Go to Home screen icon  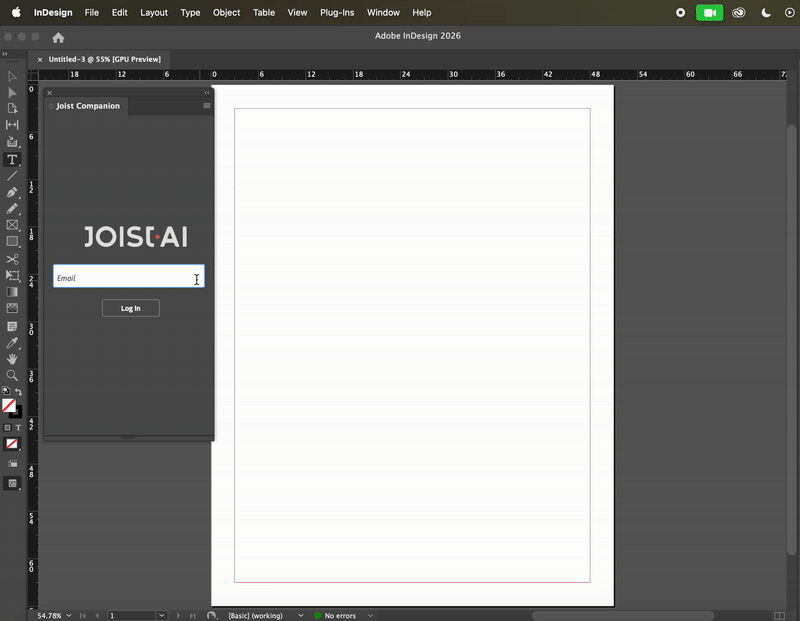(58, 38)
